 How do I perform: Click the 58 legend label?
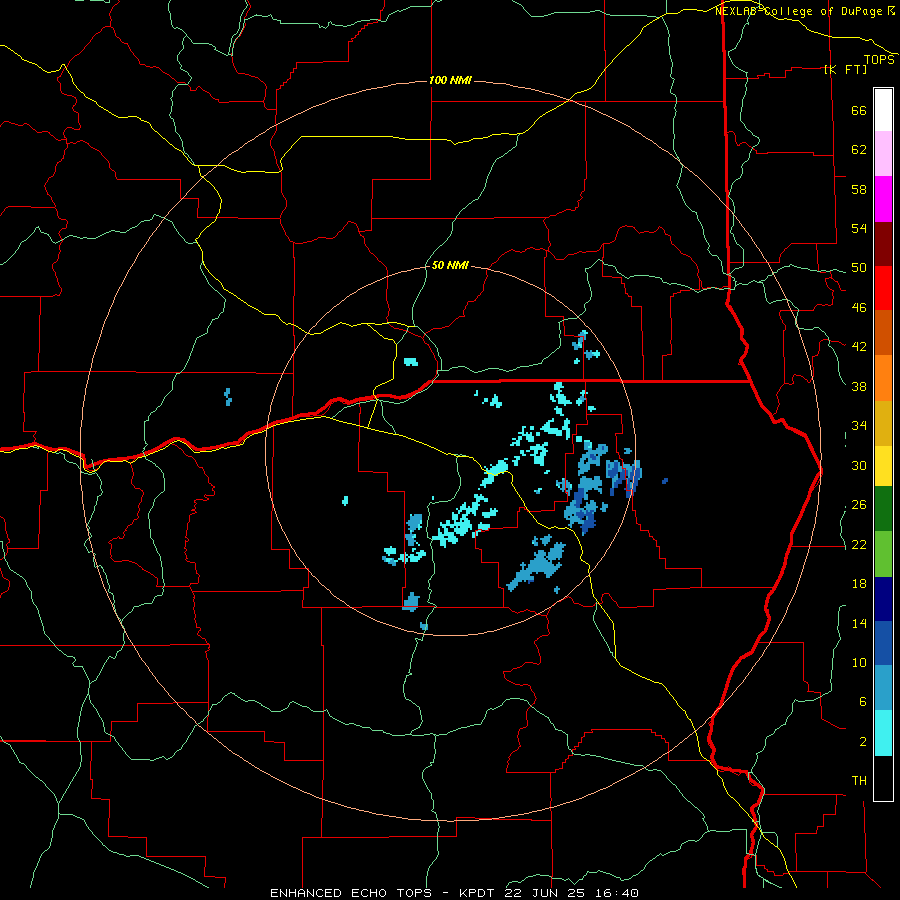pyautogui.click(x=859, y=189)
